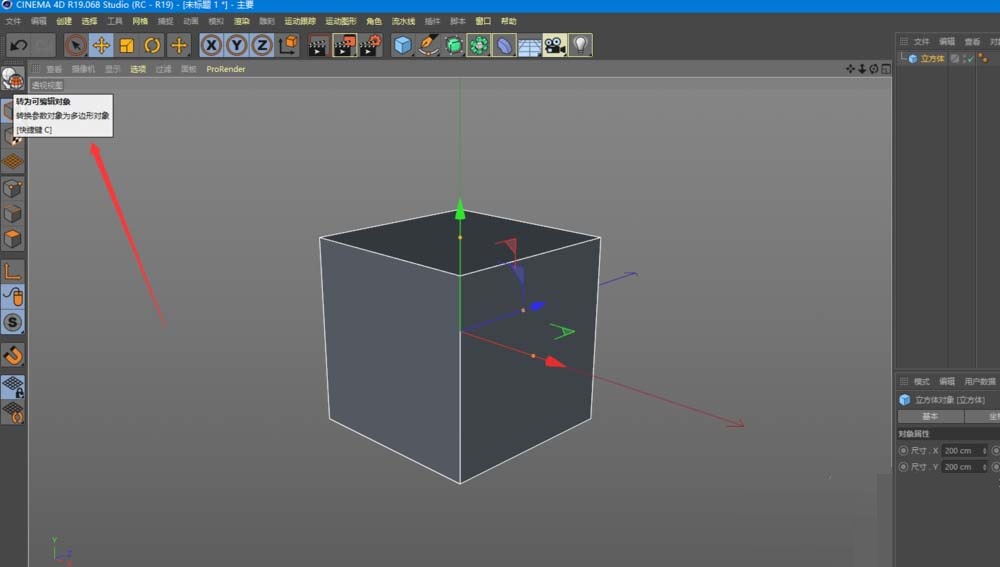1000x567 pixels.
Task: Open the viewport ProRender menu
Action: (226, 69)
